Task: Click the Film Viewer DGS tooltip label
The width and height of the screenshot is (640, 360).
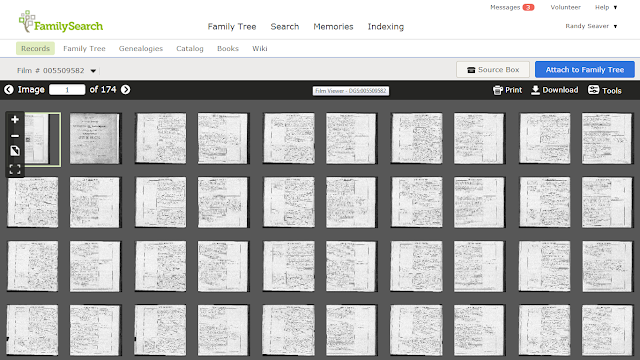Action: tap(351, 91)
